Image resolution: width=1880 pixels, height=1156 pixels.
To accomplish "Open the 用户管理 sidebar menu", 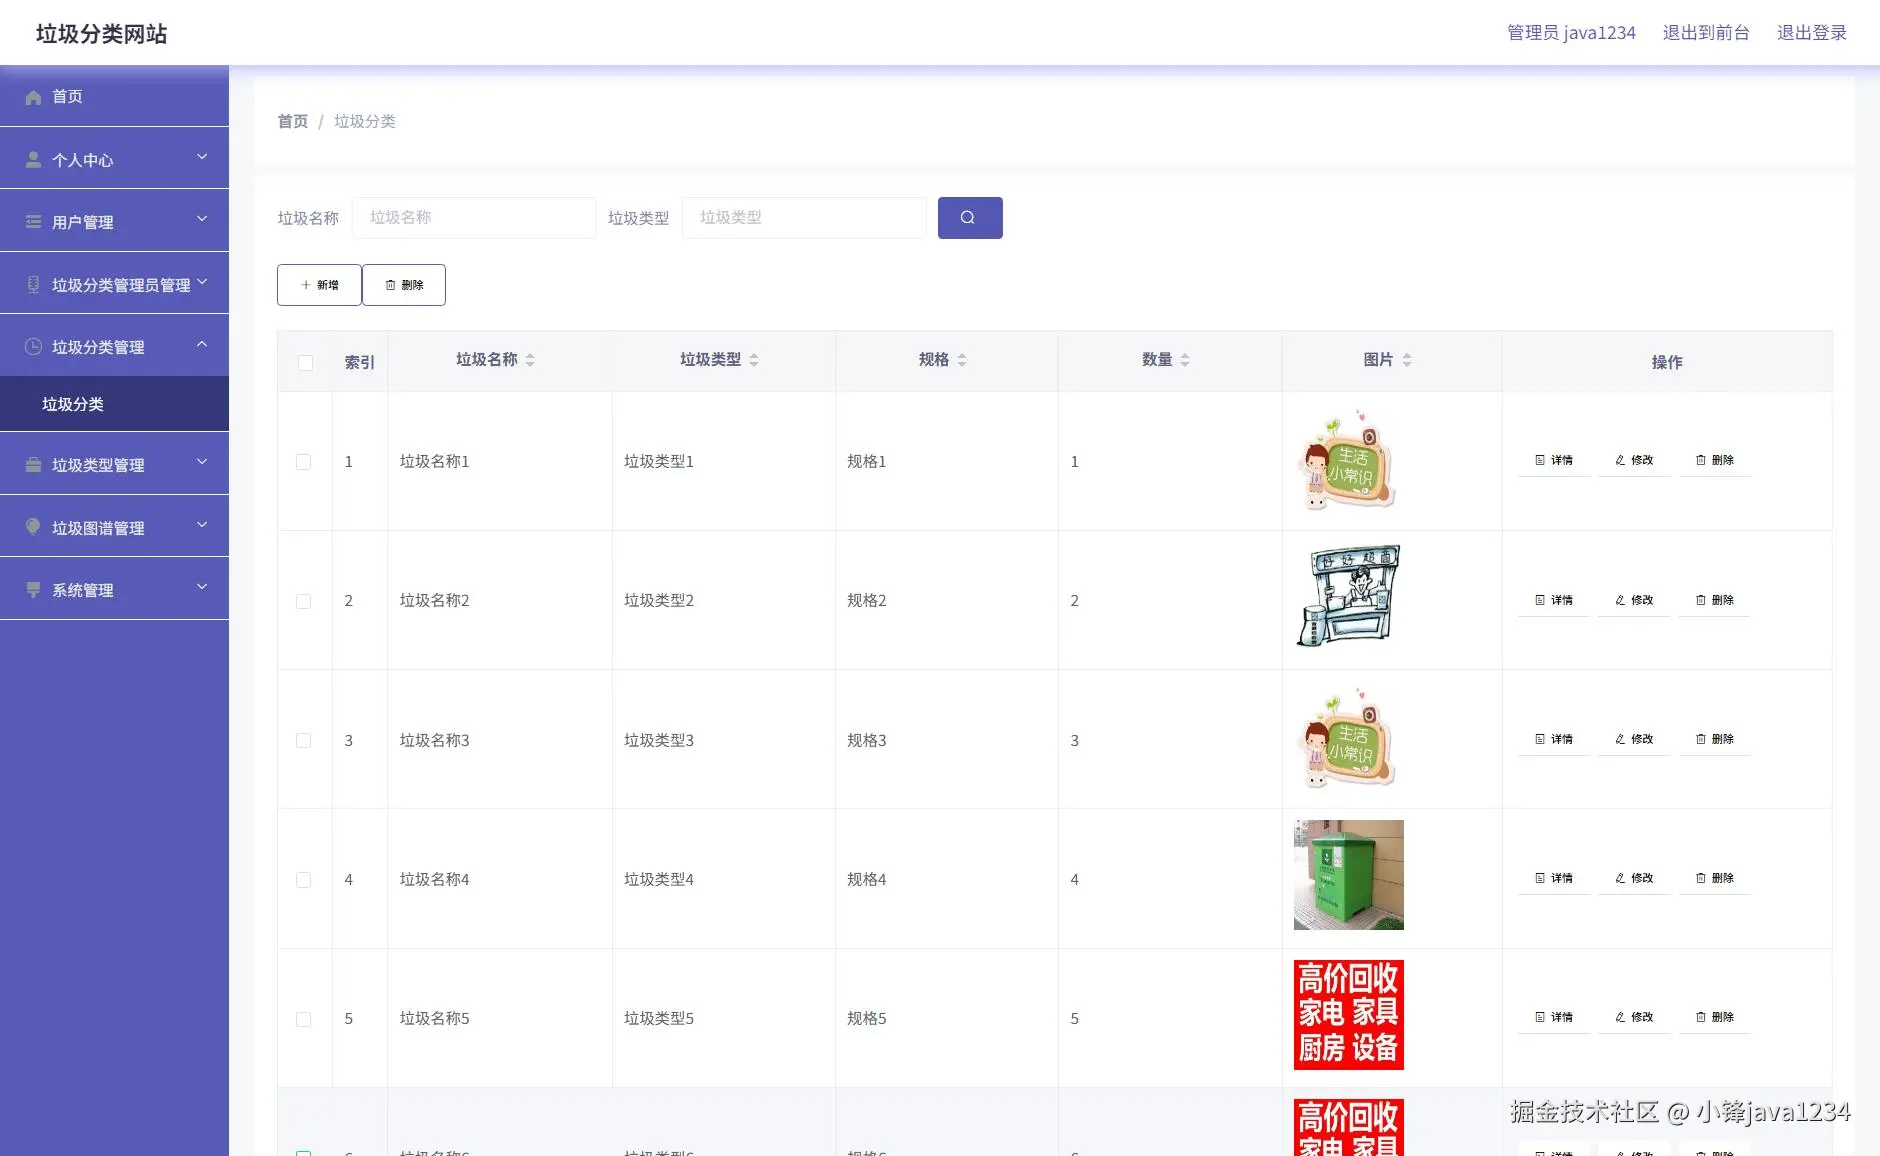I will 114,221.
